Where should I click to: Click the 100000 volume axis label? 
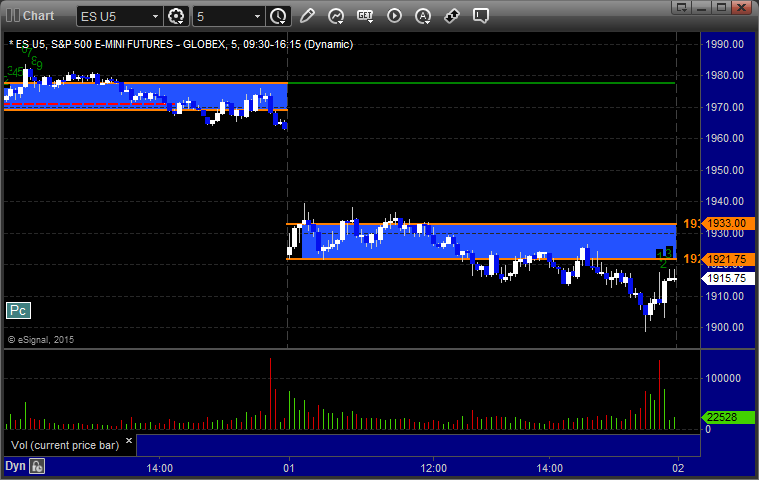(x=723, y=378)
